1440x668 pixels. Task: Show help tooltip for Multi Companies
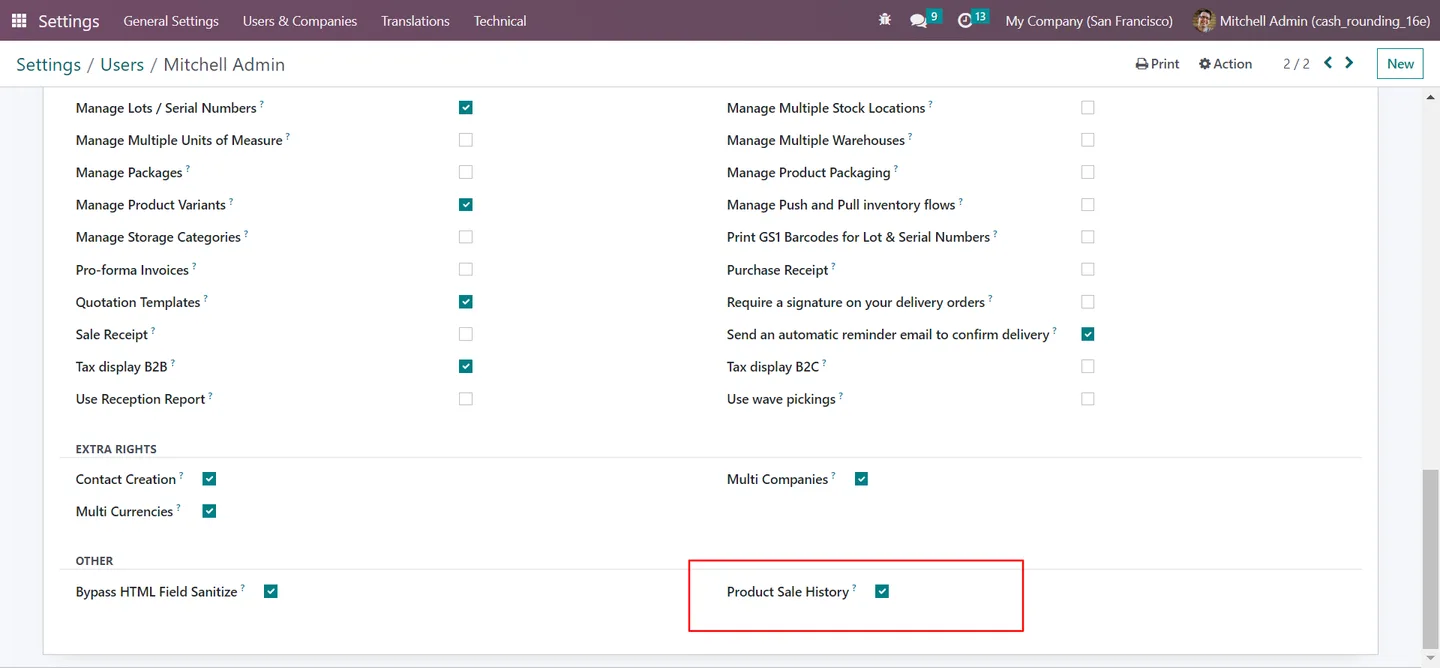point(834,475)
